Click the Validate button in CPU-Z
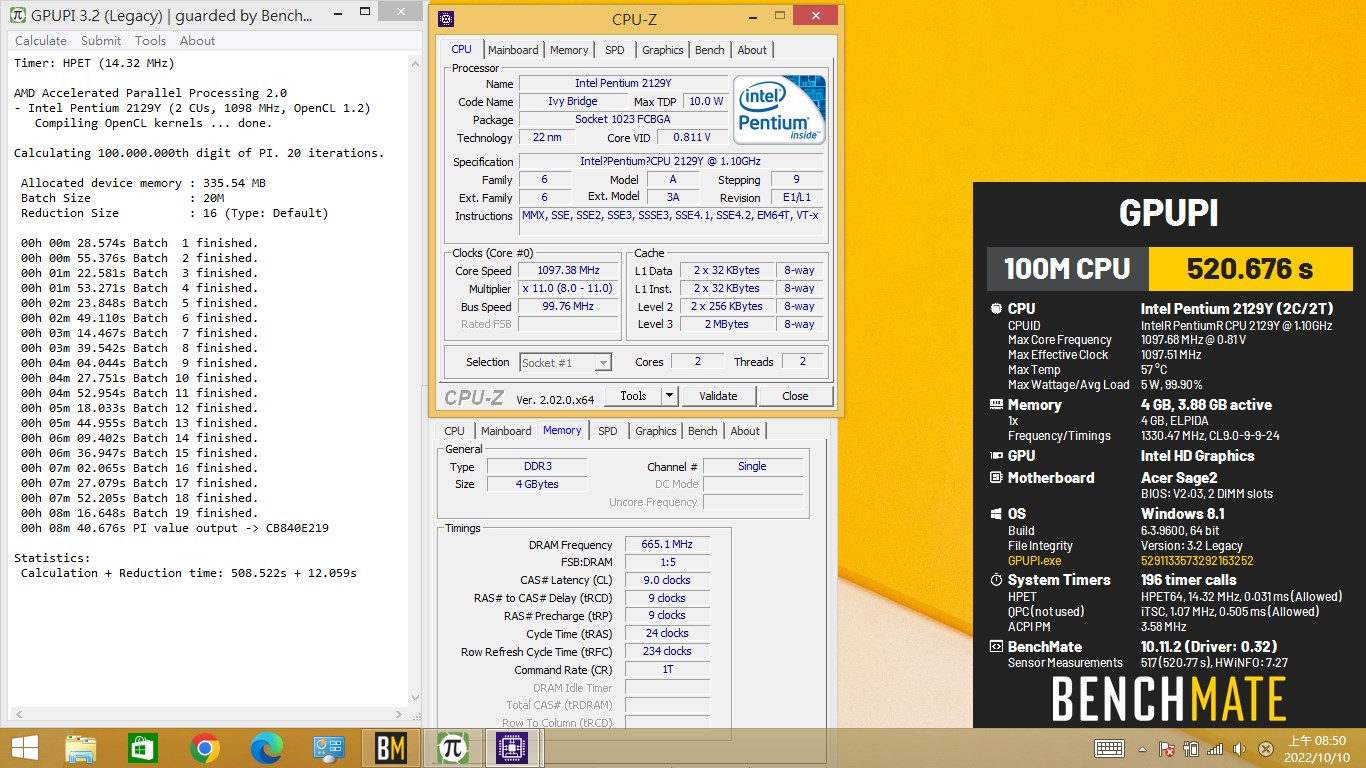 pos(718,396)
